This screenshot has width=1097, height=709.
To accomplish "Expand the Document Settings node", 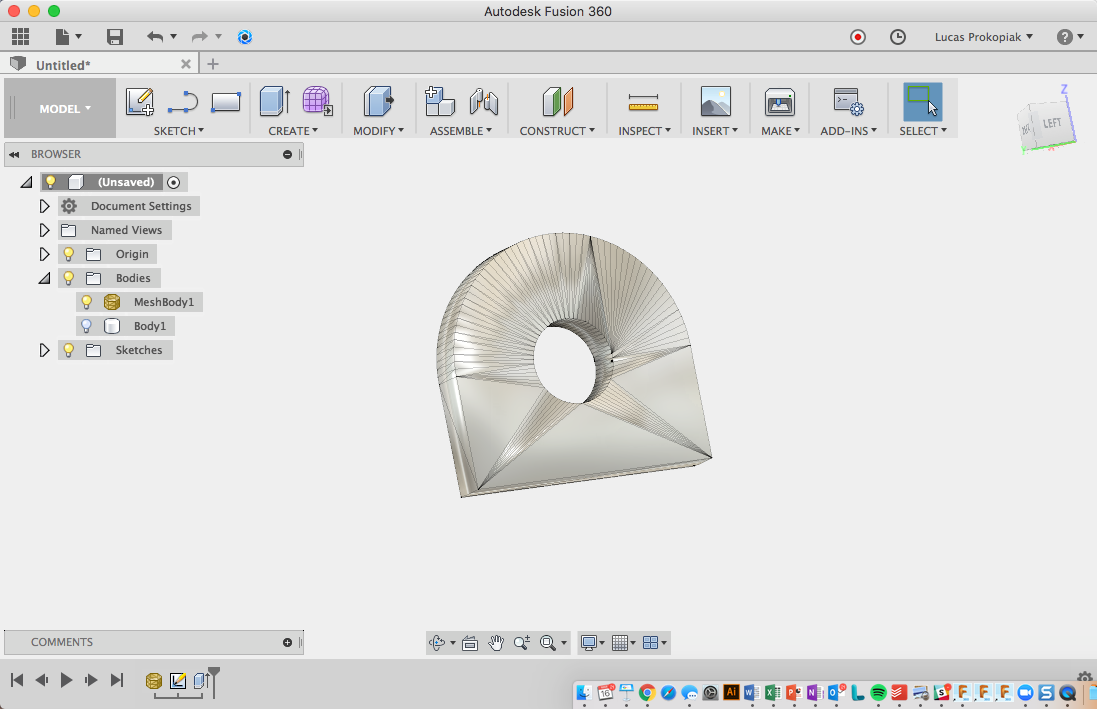I will click(x=44, y=205).
